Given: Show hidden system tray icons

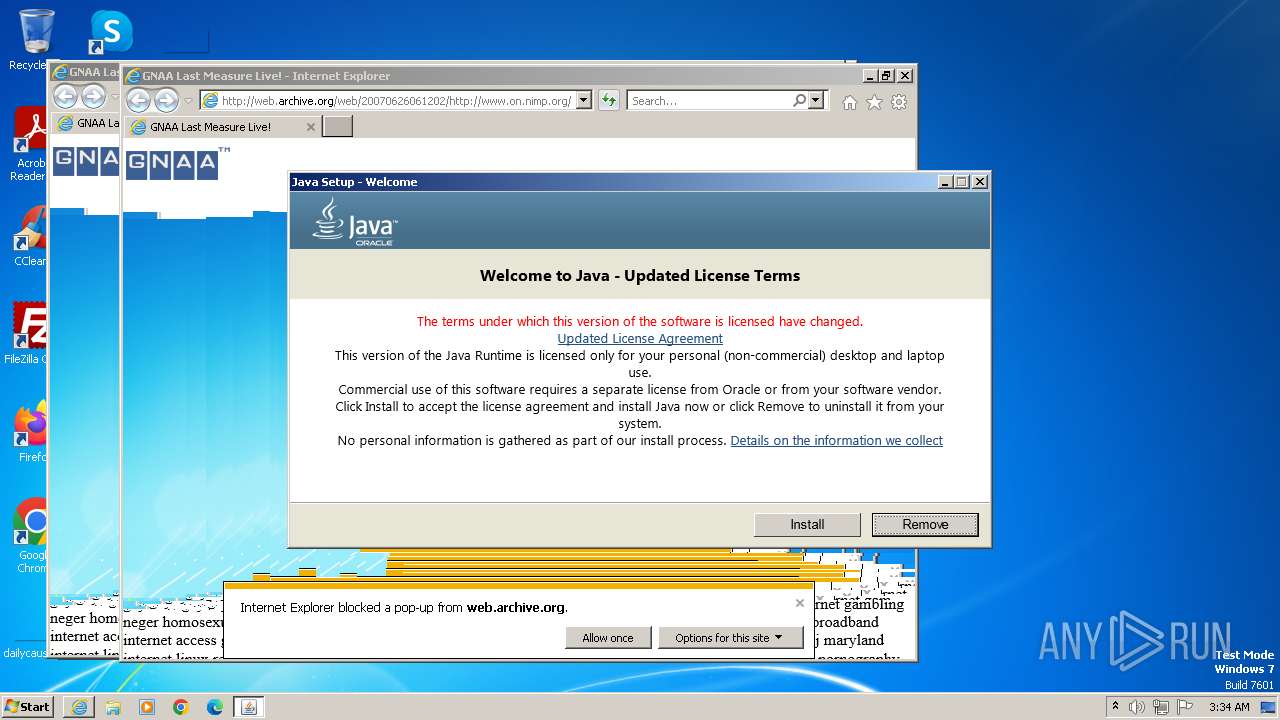Looking at the screenshot, I should click(1116, 707).
